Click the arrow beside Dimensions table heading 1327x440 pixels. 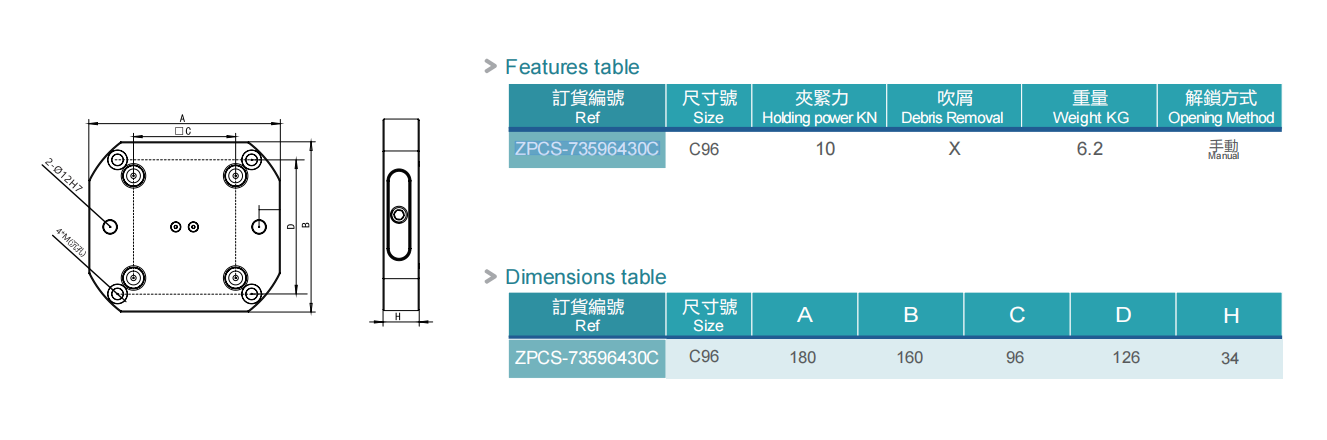coord(490,276)
